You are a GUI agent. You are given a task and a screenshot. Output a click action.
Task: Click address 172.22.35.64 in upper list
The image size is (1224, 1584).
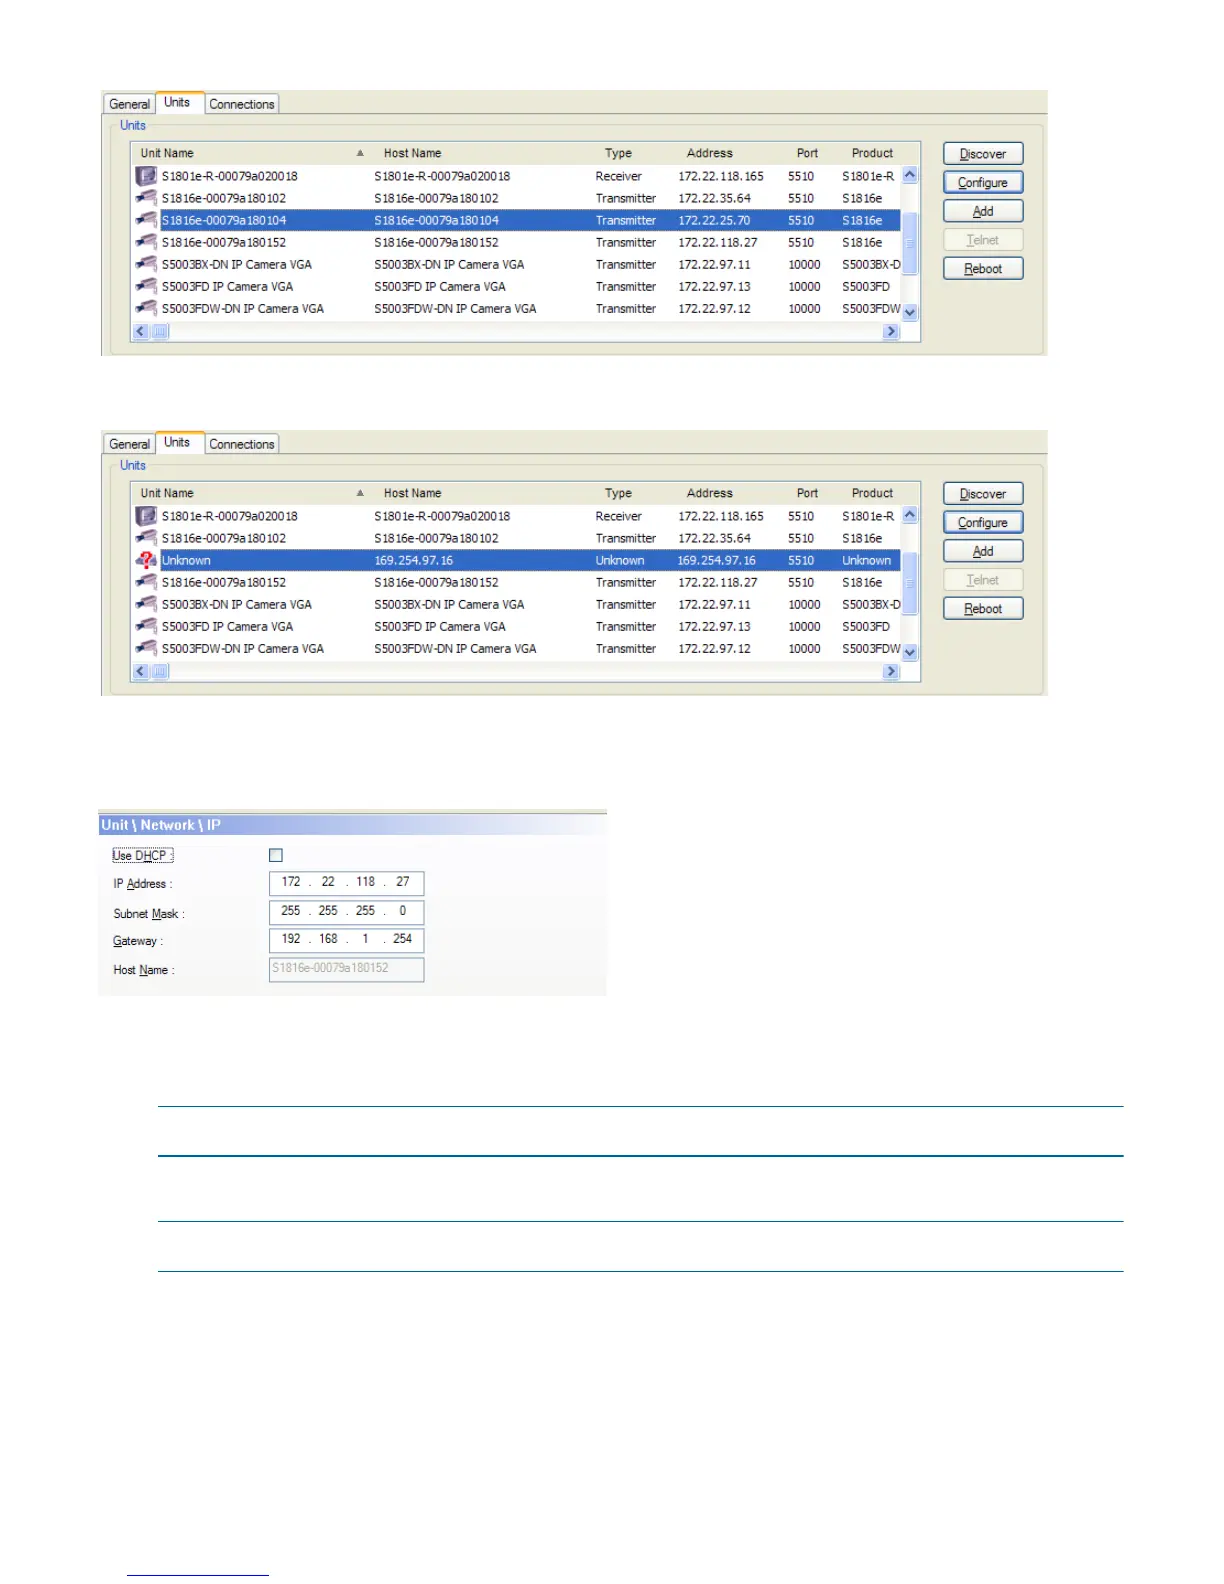pos(714,198)
